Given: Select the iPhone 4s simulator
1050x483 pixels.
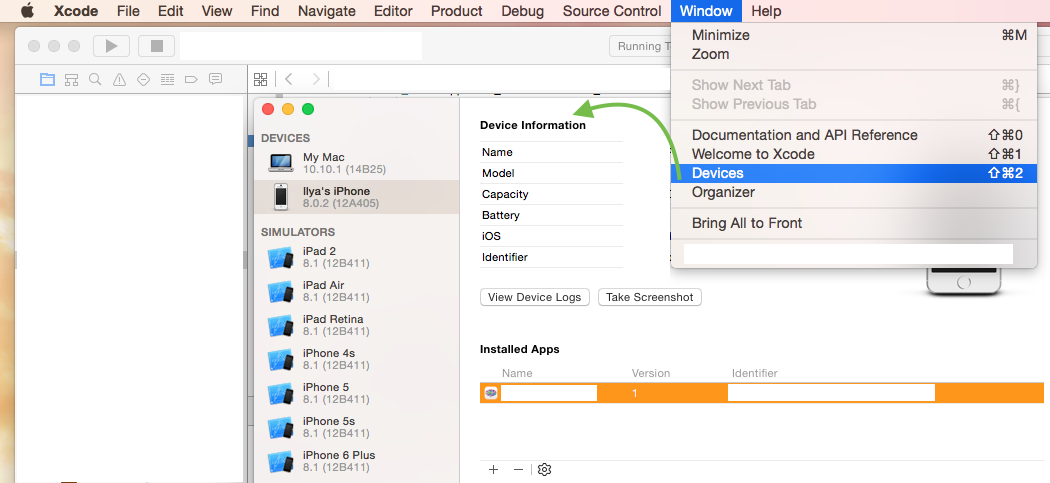Looking at the screenshot, I should [356, 359].
